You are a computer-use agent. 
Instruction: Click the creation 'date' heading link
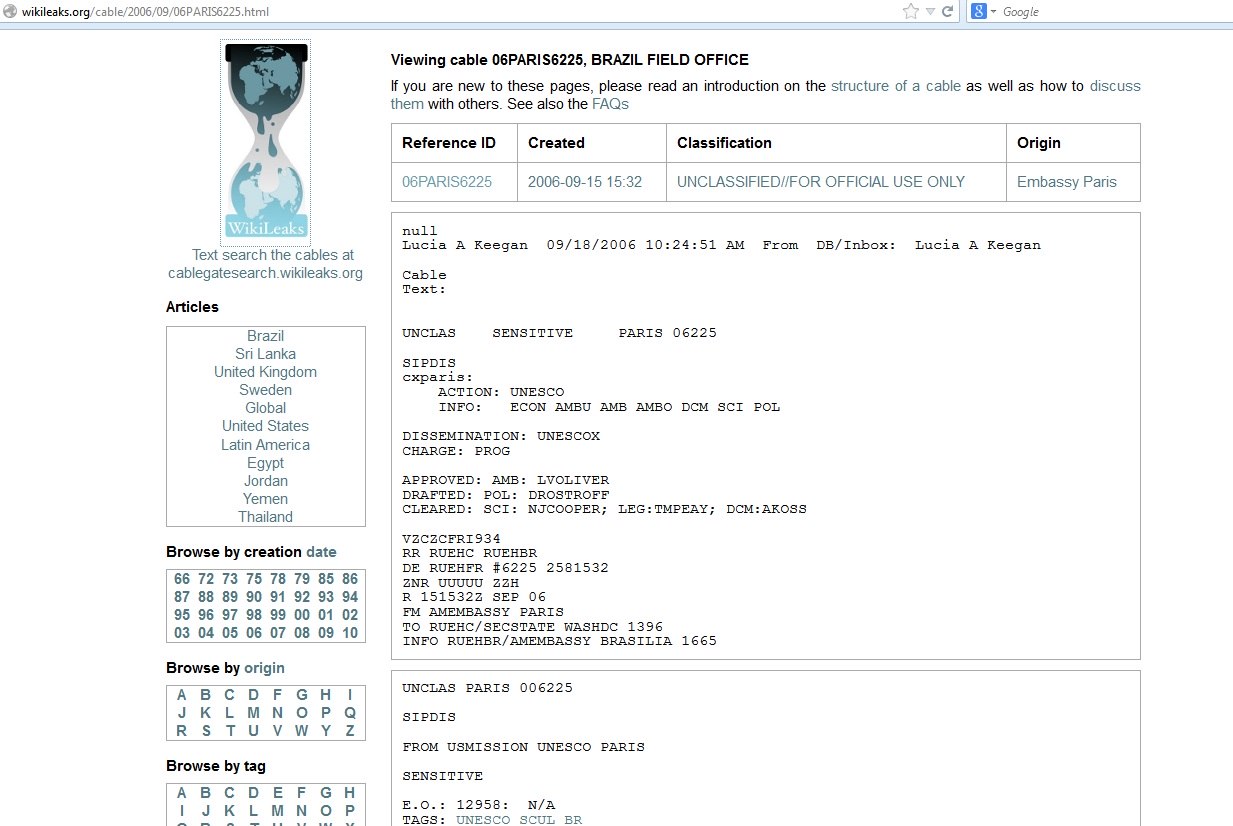tap(321, 552)
